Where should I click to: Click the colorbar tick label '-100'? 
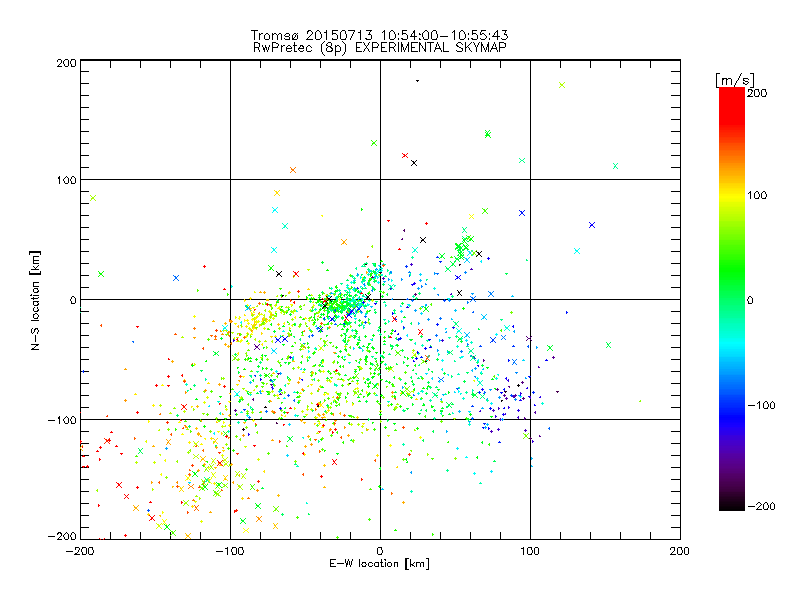[761, 405]
